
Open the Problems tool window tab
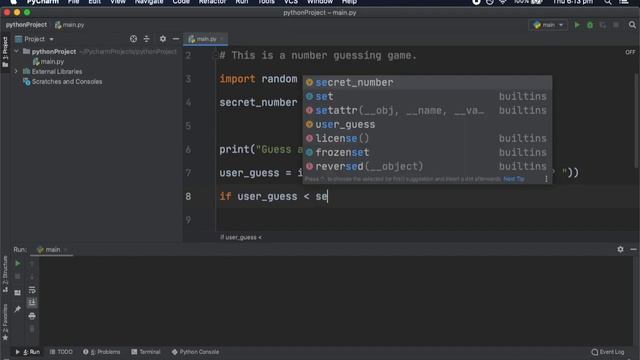point(102,352)
